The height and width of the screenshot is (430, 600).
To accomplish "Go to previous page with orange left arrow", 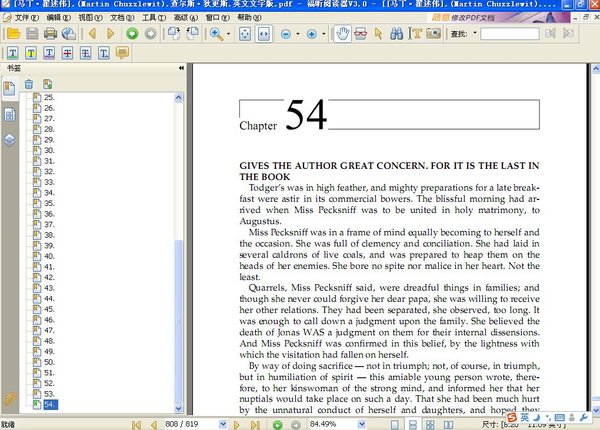I will (x=92, y=34).
